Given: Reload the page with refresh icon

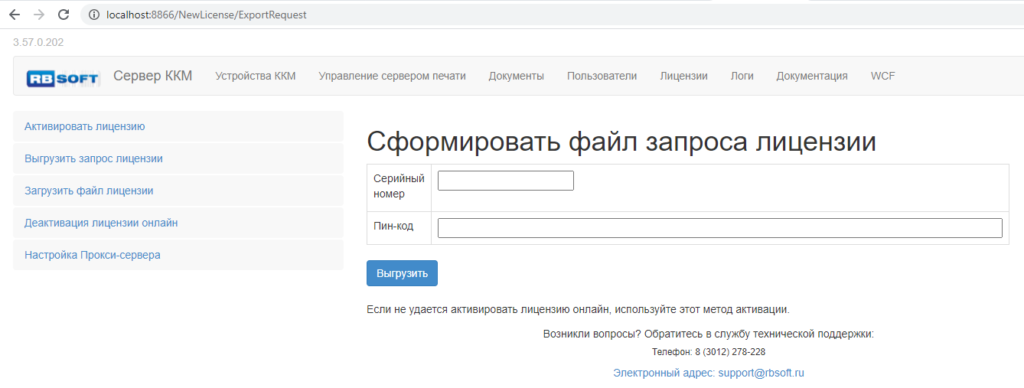Looking at the screenshot, I should coord(63,14).
